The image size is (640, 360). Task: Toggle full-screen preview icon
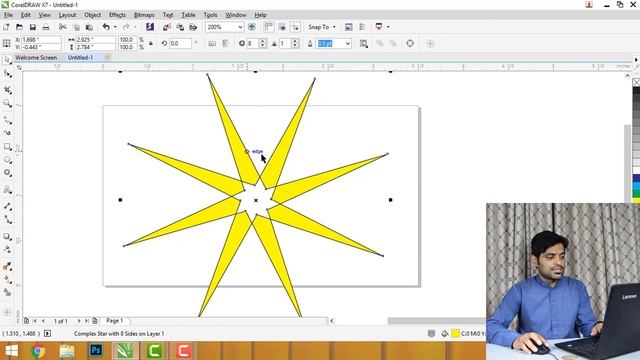coord(252,27)
